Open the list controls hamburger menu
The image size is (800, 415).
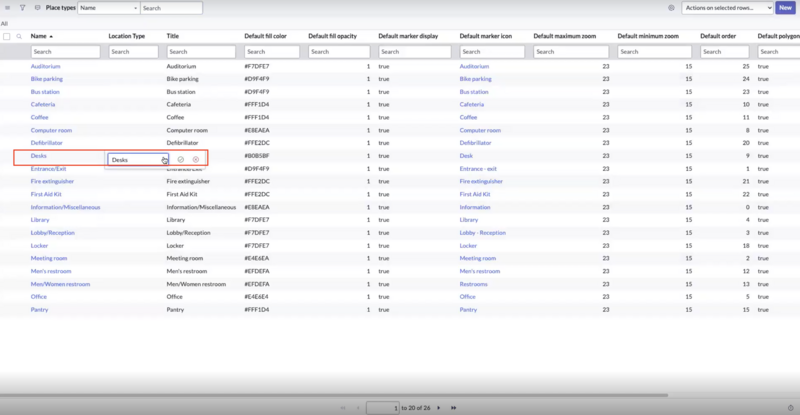click(7, 8)
